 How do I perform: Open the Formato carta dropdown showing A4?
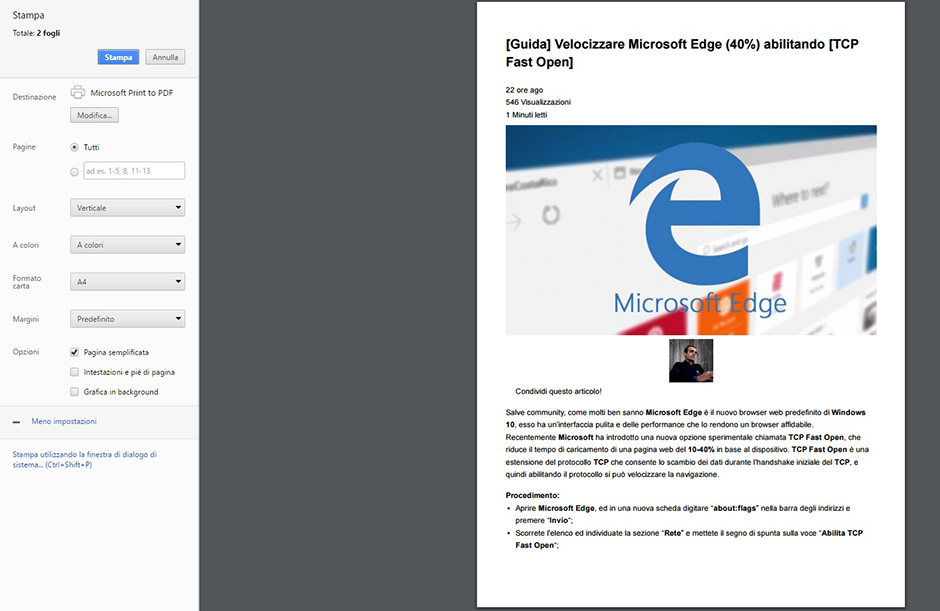click(127, 282)
